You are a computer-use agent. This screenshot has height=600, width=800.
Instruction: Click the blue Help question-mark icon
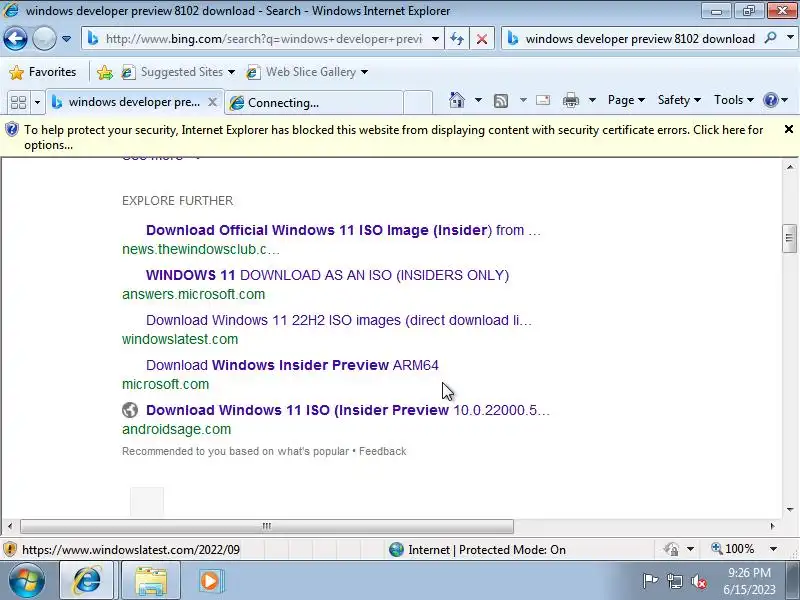[770, 100]
